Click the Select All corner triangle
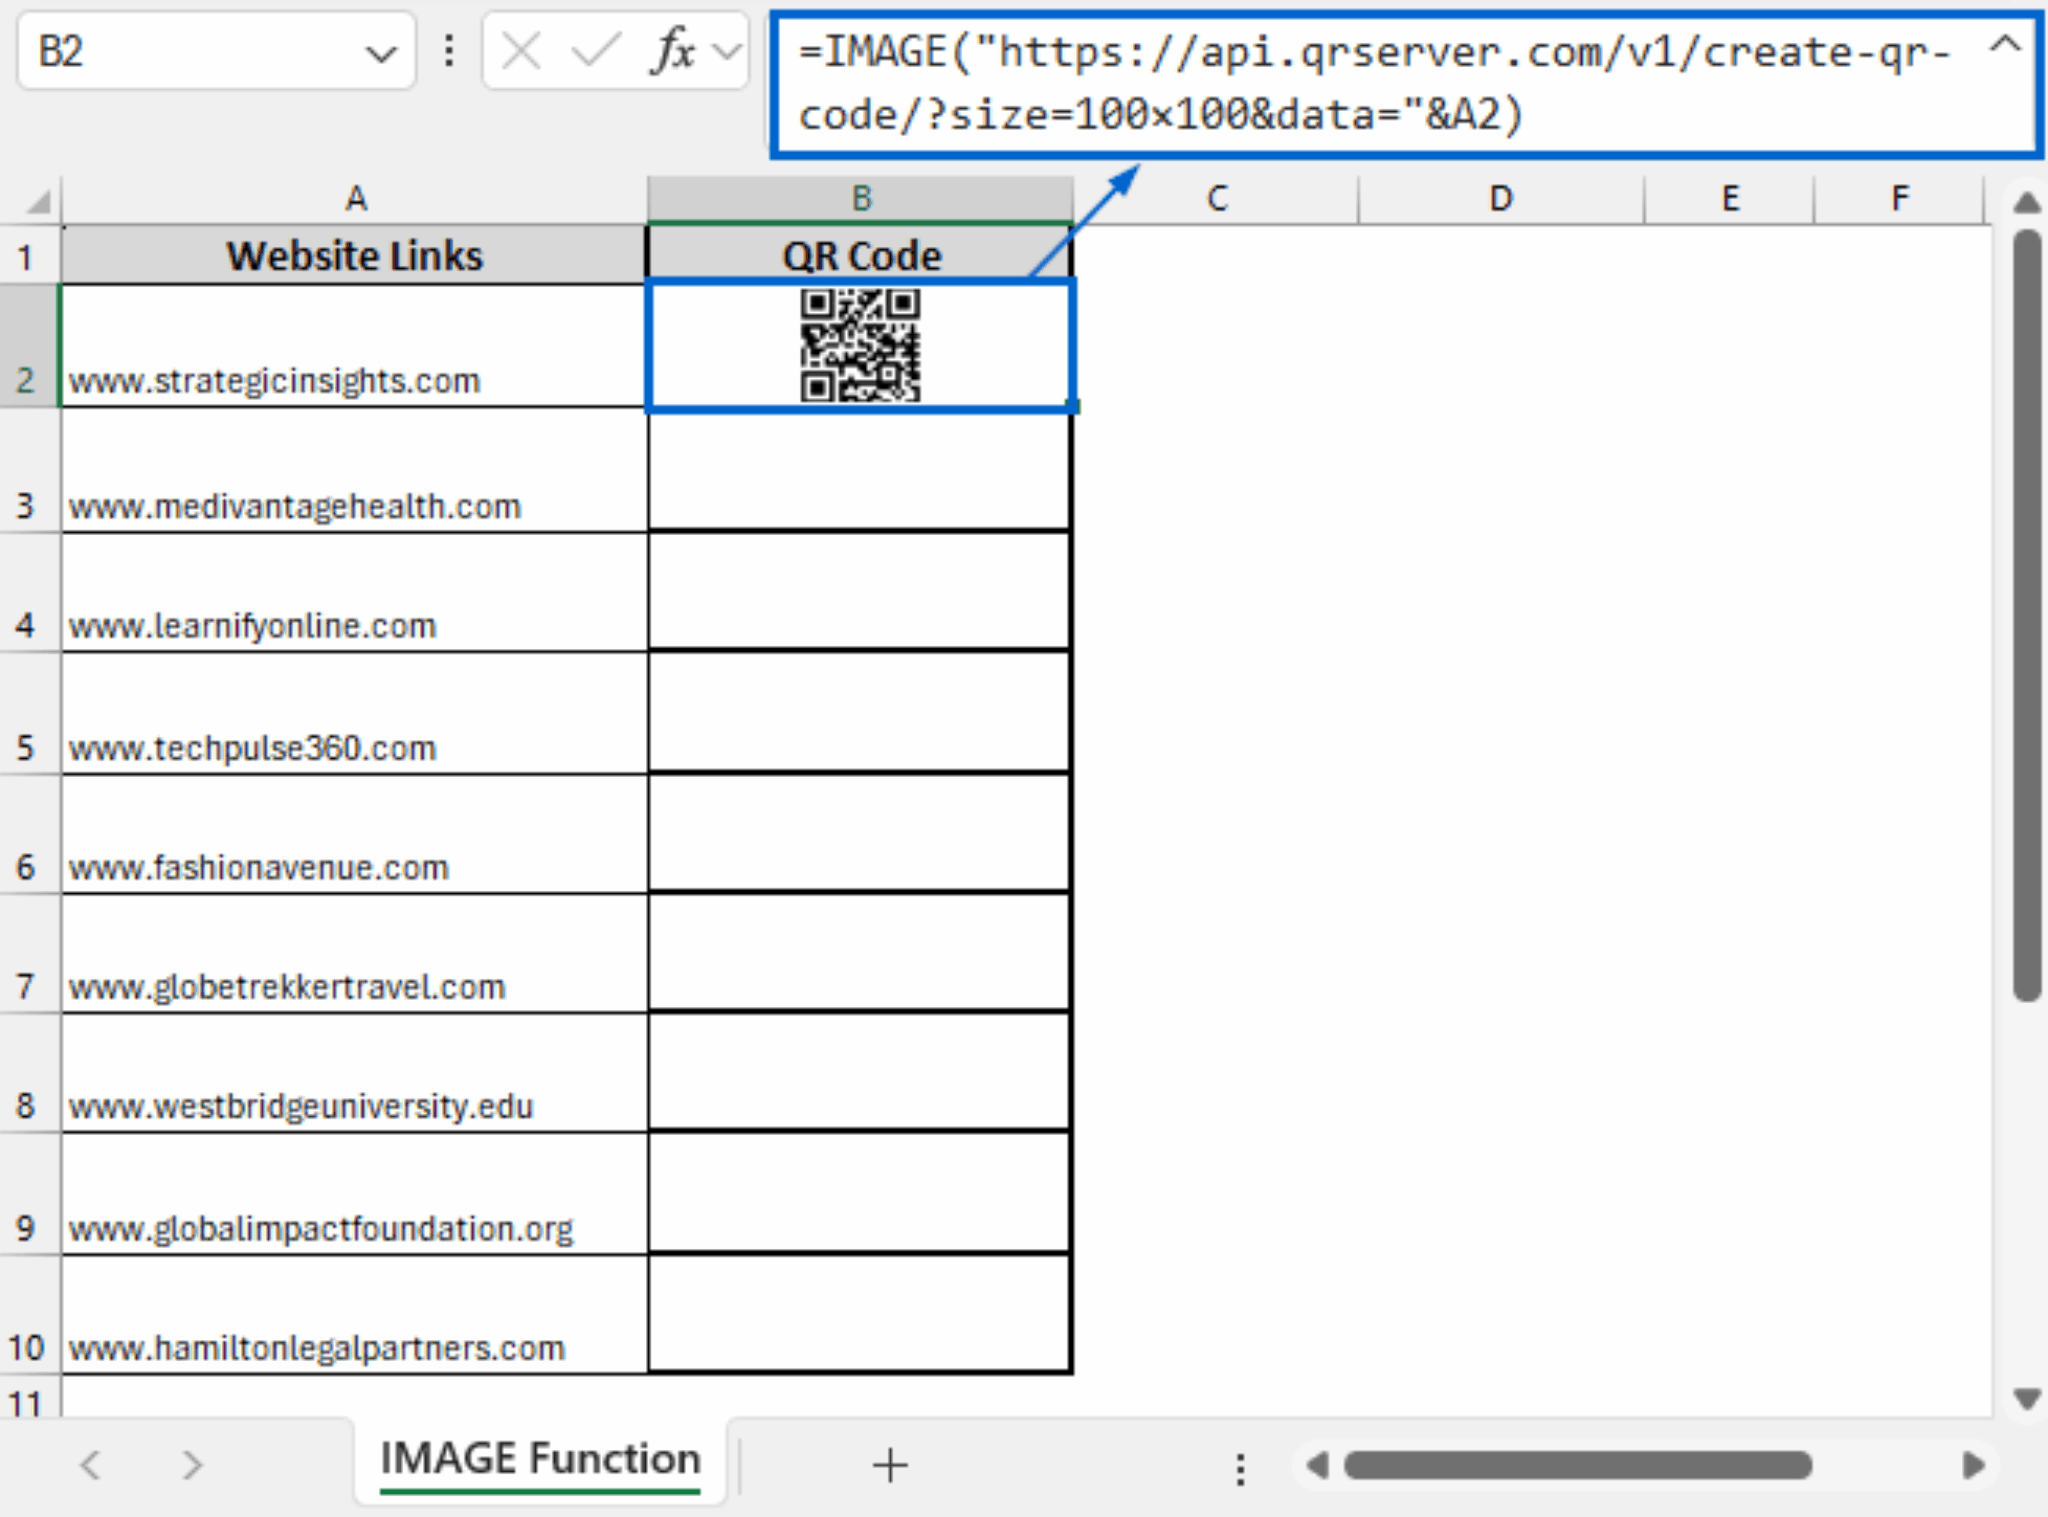Screen dimensions: 2048x1517 (x=38, y=202)
